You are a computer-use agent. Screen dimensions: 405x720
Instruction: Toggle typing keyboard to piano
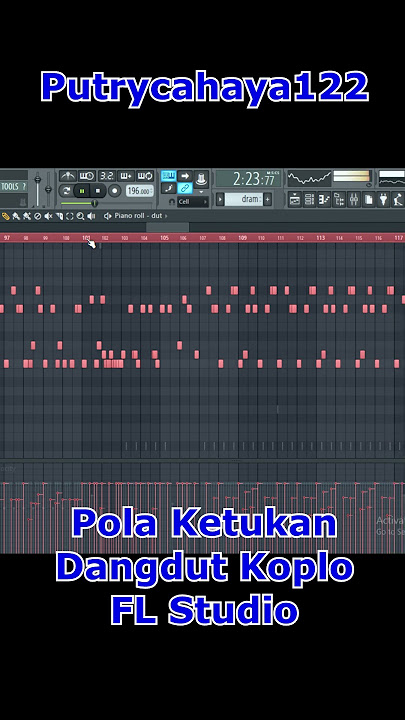169,176
